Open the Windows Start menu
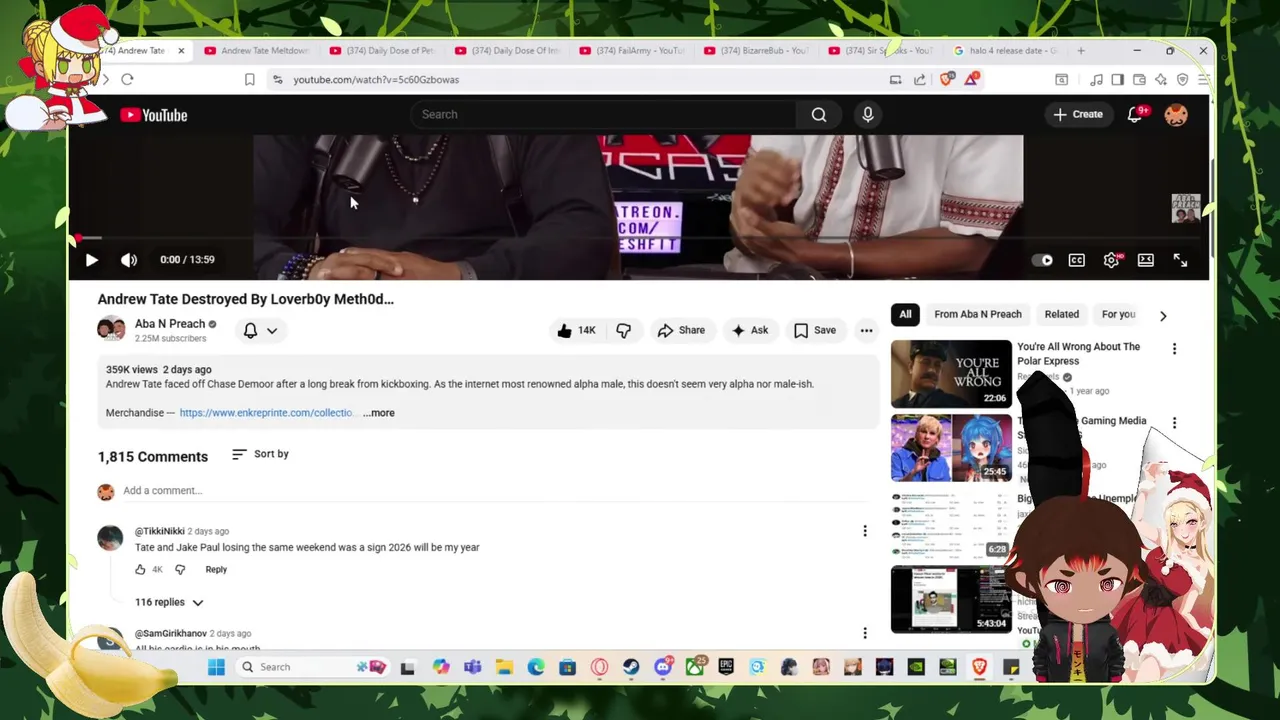The width and height of the screenshot is (1280, 720). tap(216, 667)
